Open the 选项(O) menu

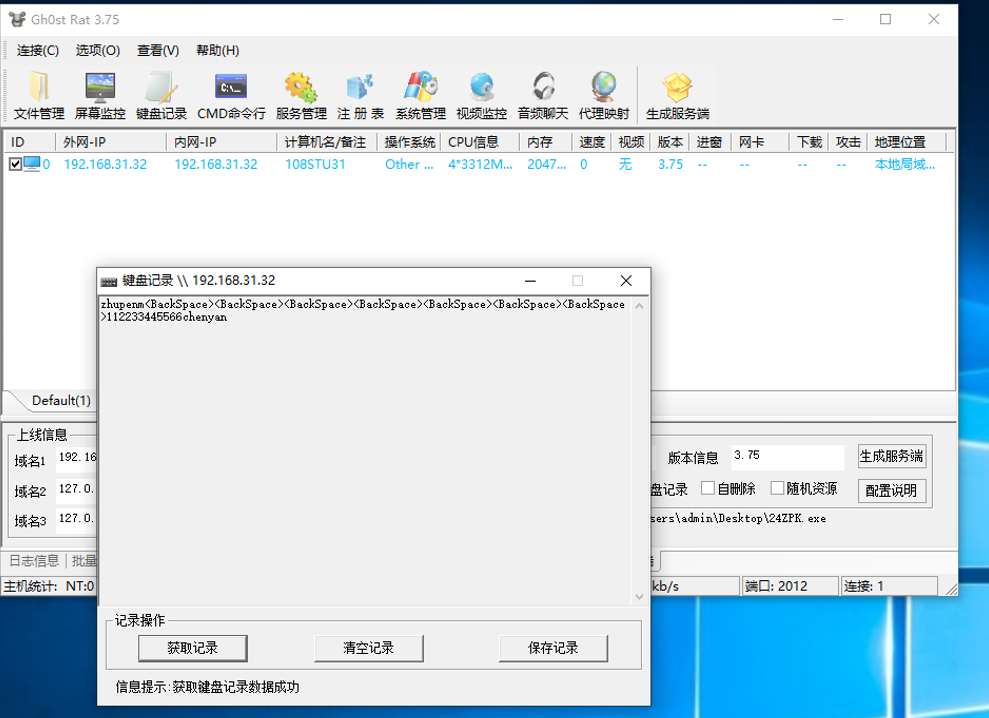[x=98, y=50]
